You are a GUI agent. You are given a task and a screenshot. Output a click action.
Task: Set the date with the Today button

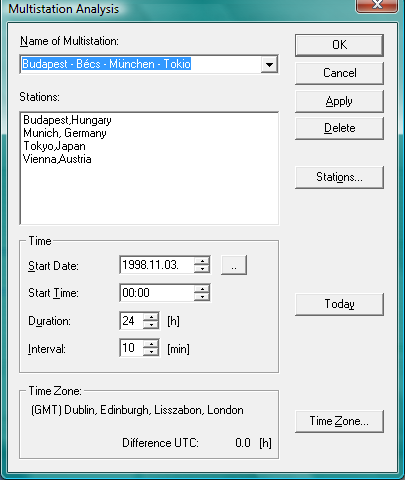tap(339, 304)
